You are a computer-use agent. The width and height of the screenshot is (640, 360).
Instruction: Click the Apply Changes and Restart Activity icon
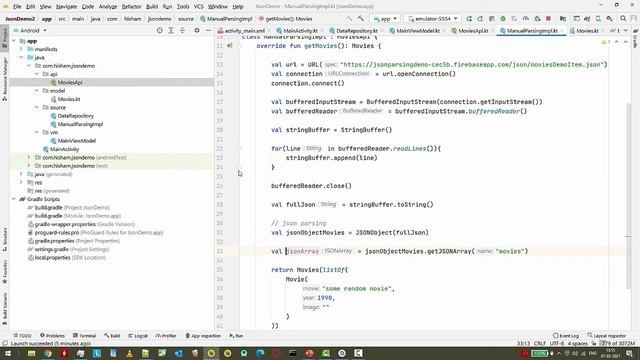pyautogui.click(x=480, y=19)
